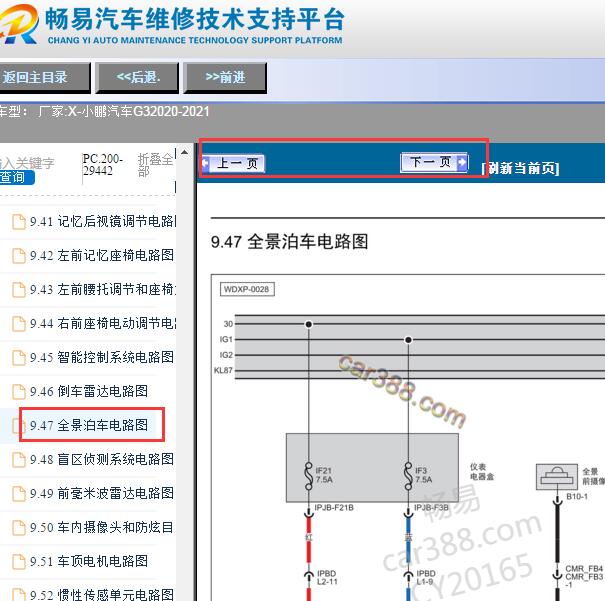Go forward with the >>前进 button
The width and height of the screenshot is (605, 601).
225,78
